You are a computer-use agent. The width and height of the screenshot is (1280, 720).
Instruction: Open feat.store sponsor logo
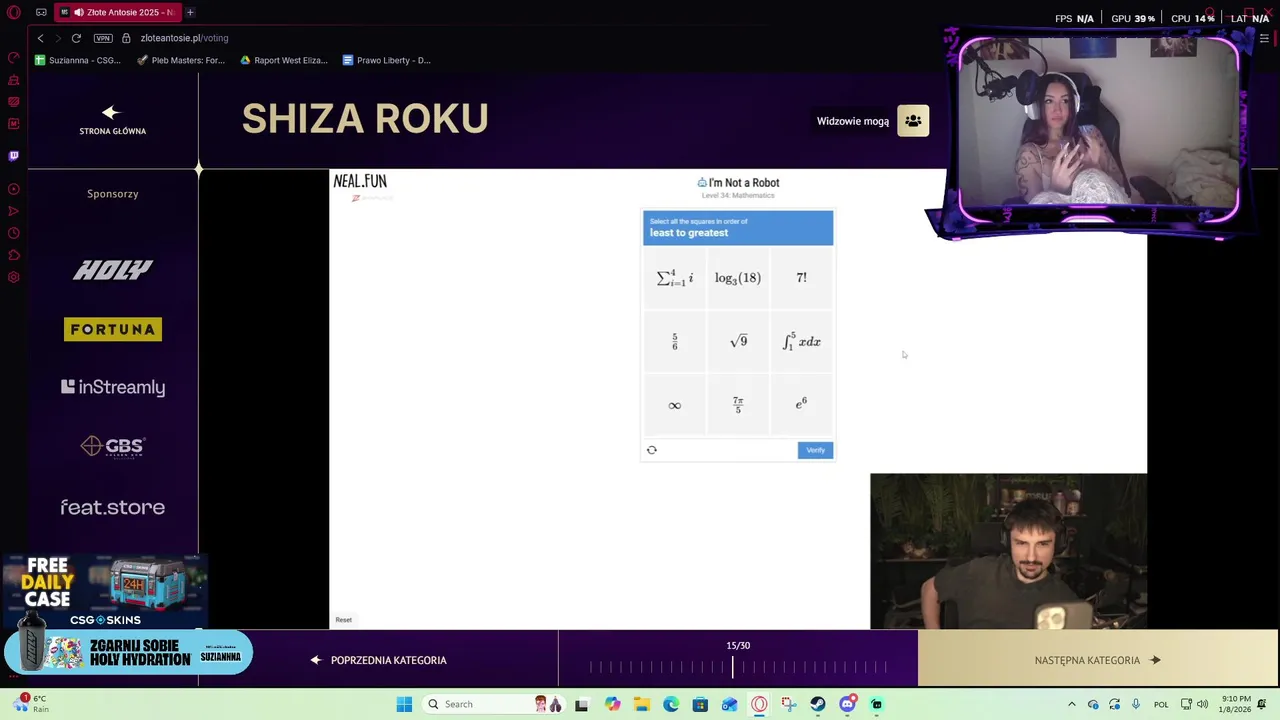(112, 507)
